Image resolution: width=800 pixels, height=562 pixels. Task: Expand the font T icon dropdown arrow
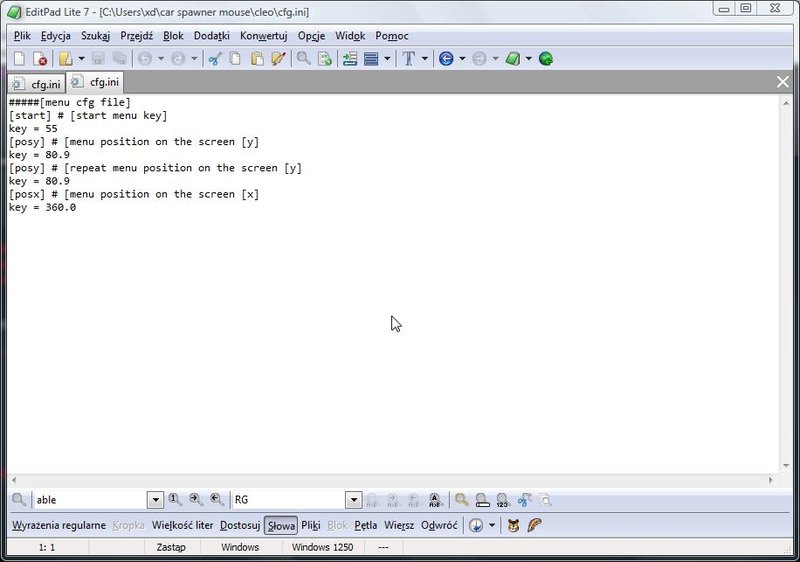click(424, 59)
